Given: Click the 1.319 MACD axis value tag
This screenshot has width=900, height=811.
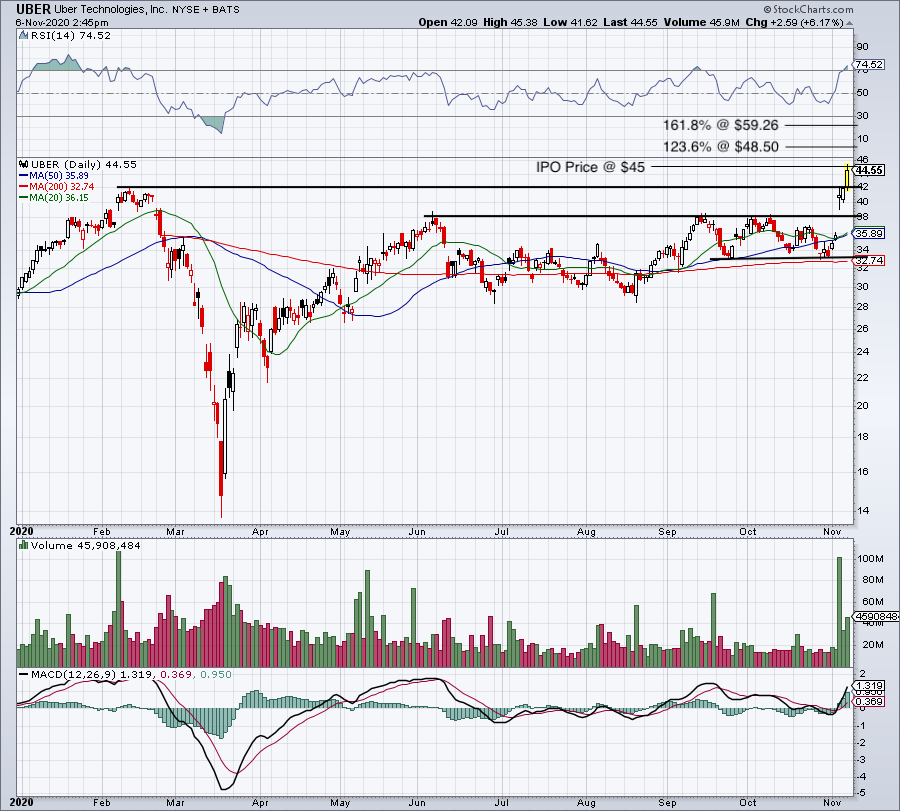Looking at the screenshot, I should tap(869, 686).
